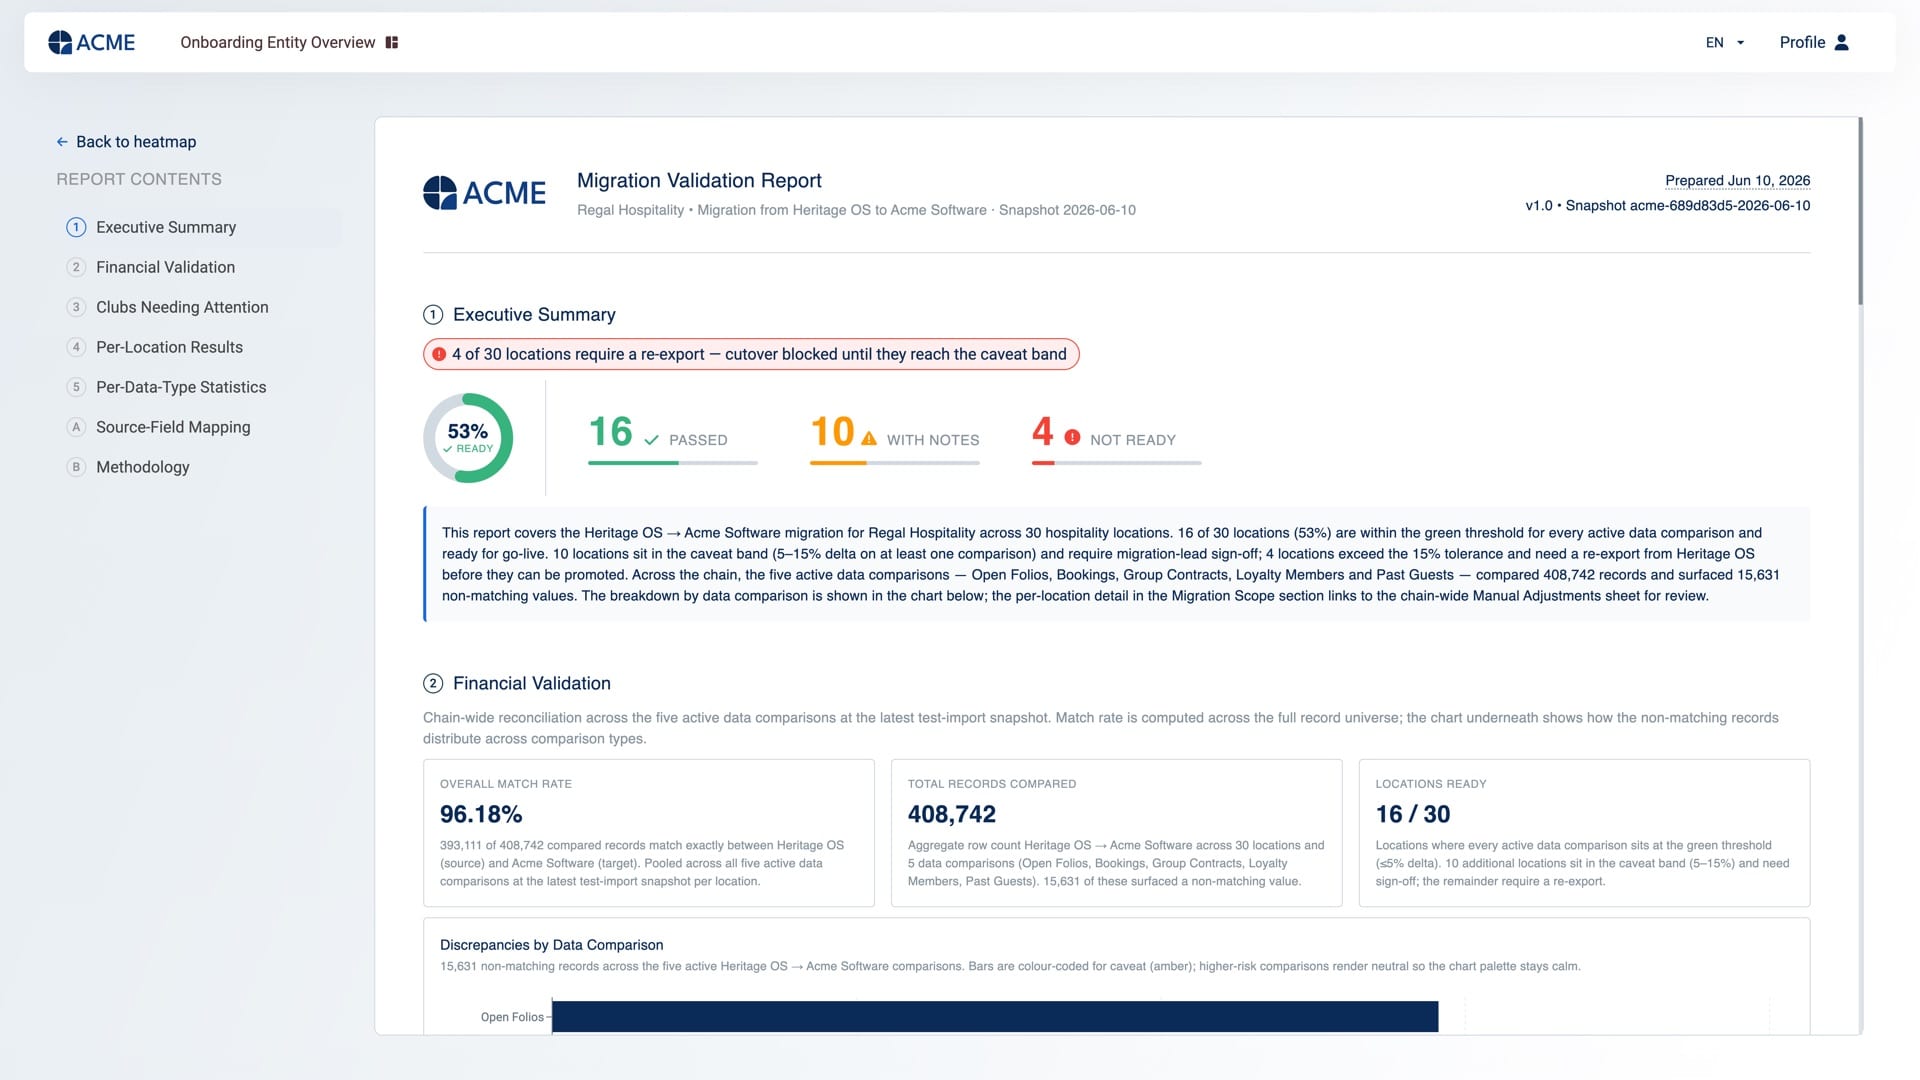Open the Onboarding Entity Overview grid icon
Screen dimensions: 1920x1080
tap(392, 42)
